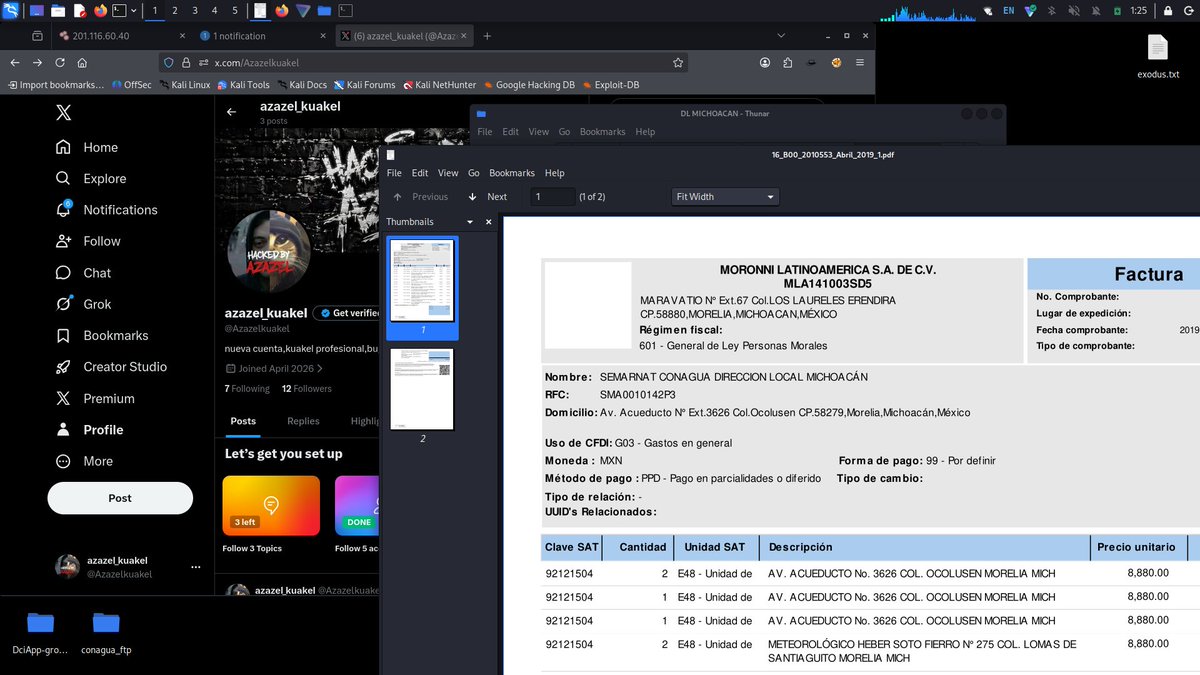The image size is (1200, 675).
Task: Open the account switcher three-dots menu
Action: (x=195, y=567)
